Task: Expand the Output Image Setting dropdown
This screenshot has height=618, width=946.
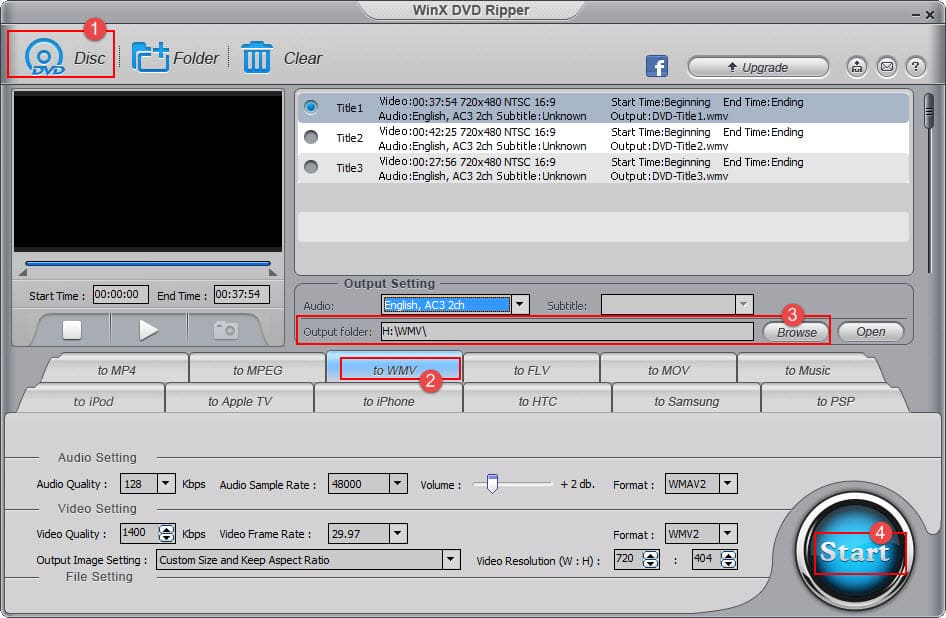Action: (x=451, y=560)
